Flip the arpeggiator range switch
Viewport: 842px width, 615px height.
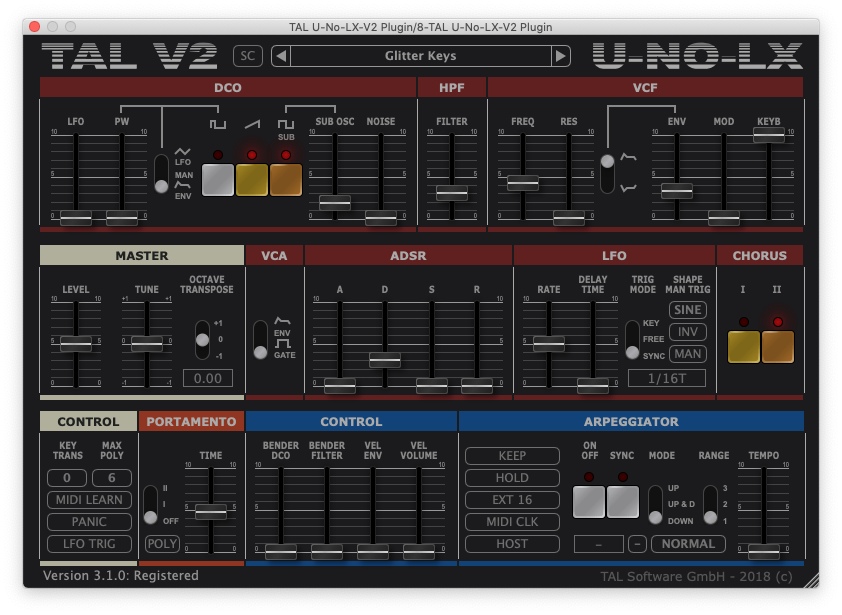point(710,505)
